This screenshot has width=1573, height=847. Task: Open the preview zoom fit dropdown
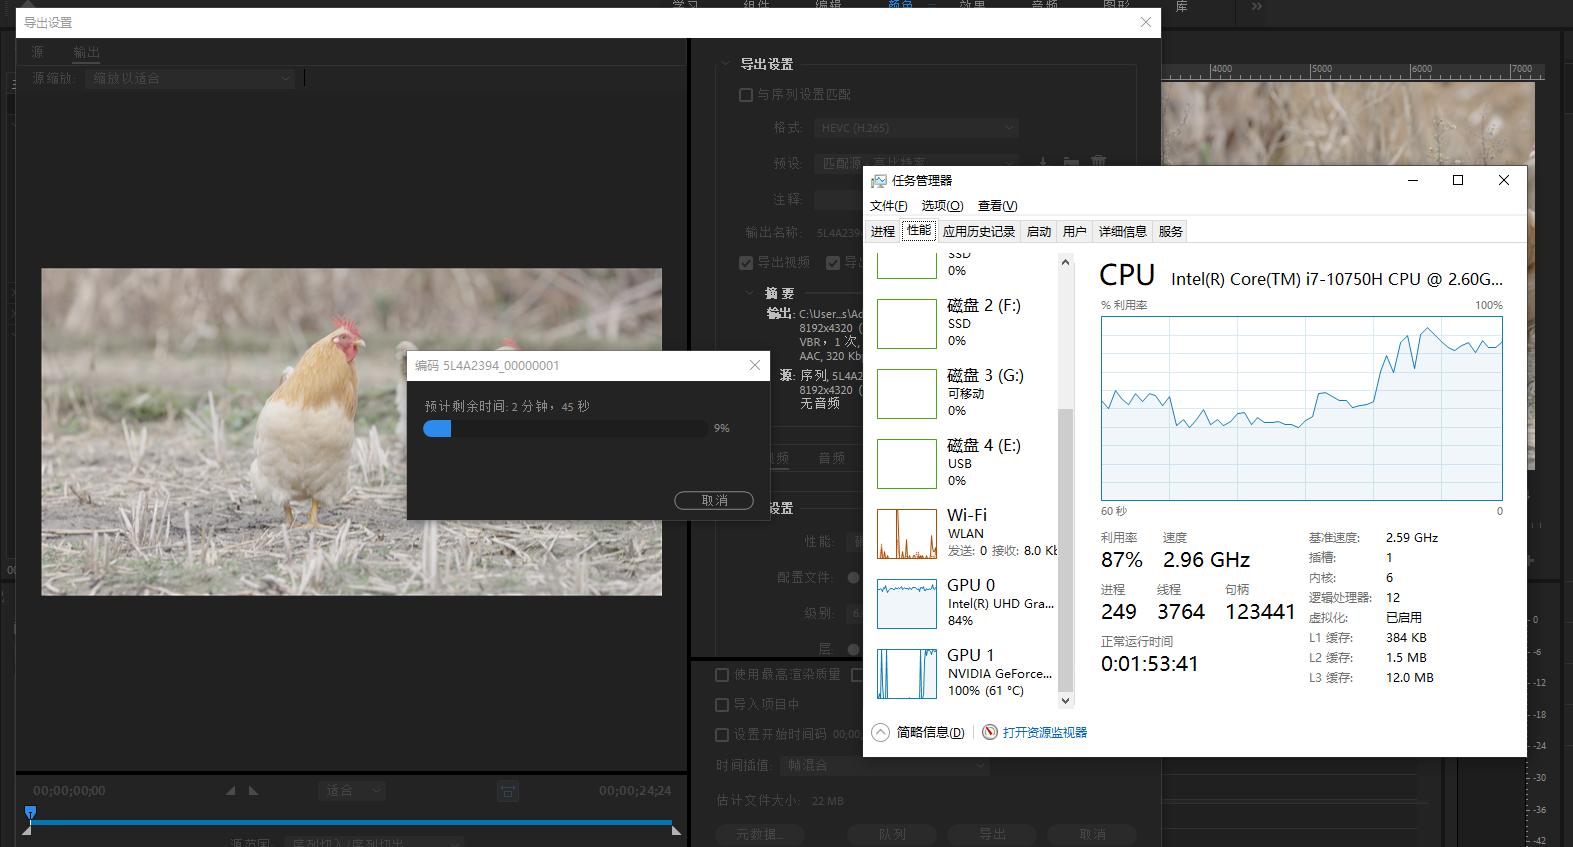click(x=353, y=791)
